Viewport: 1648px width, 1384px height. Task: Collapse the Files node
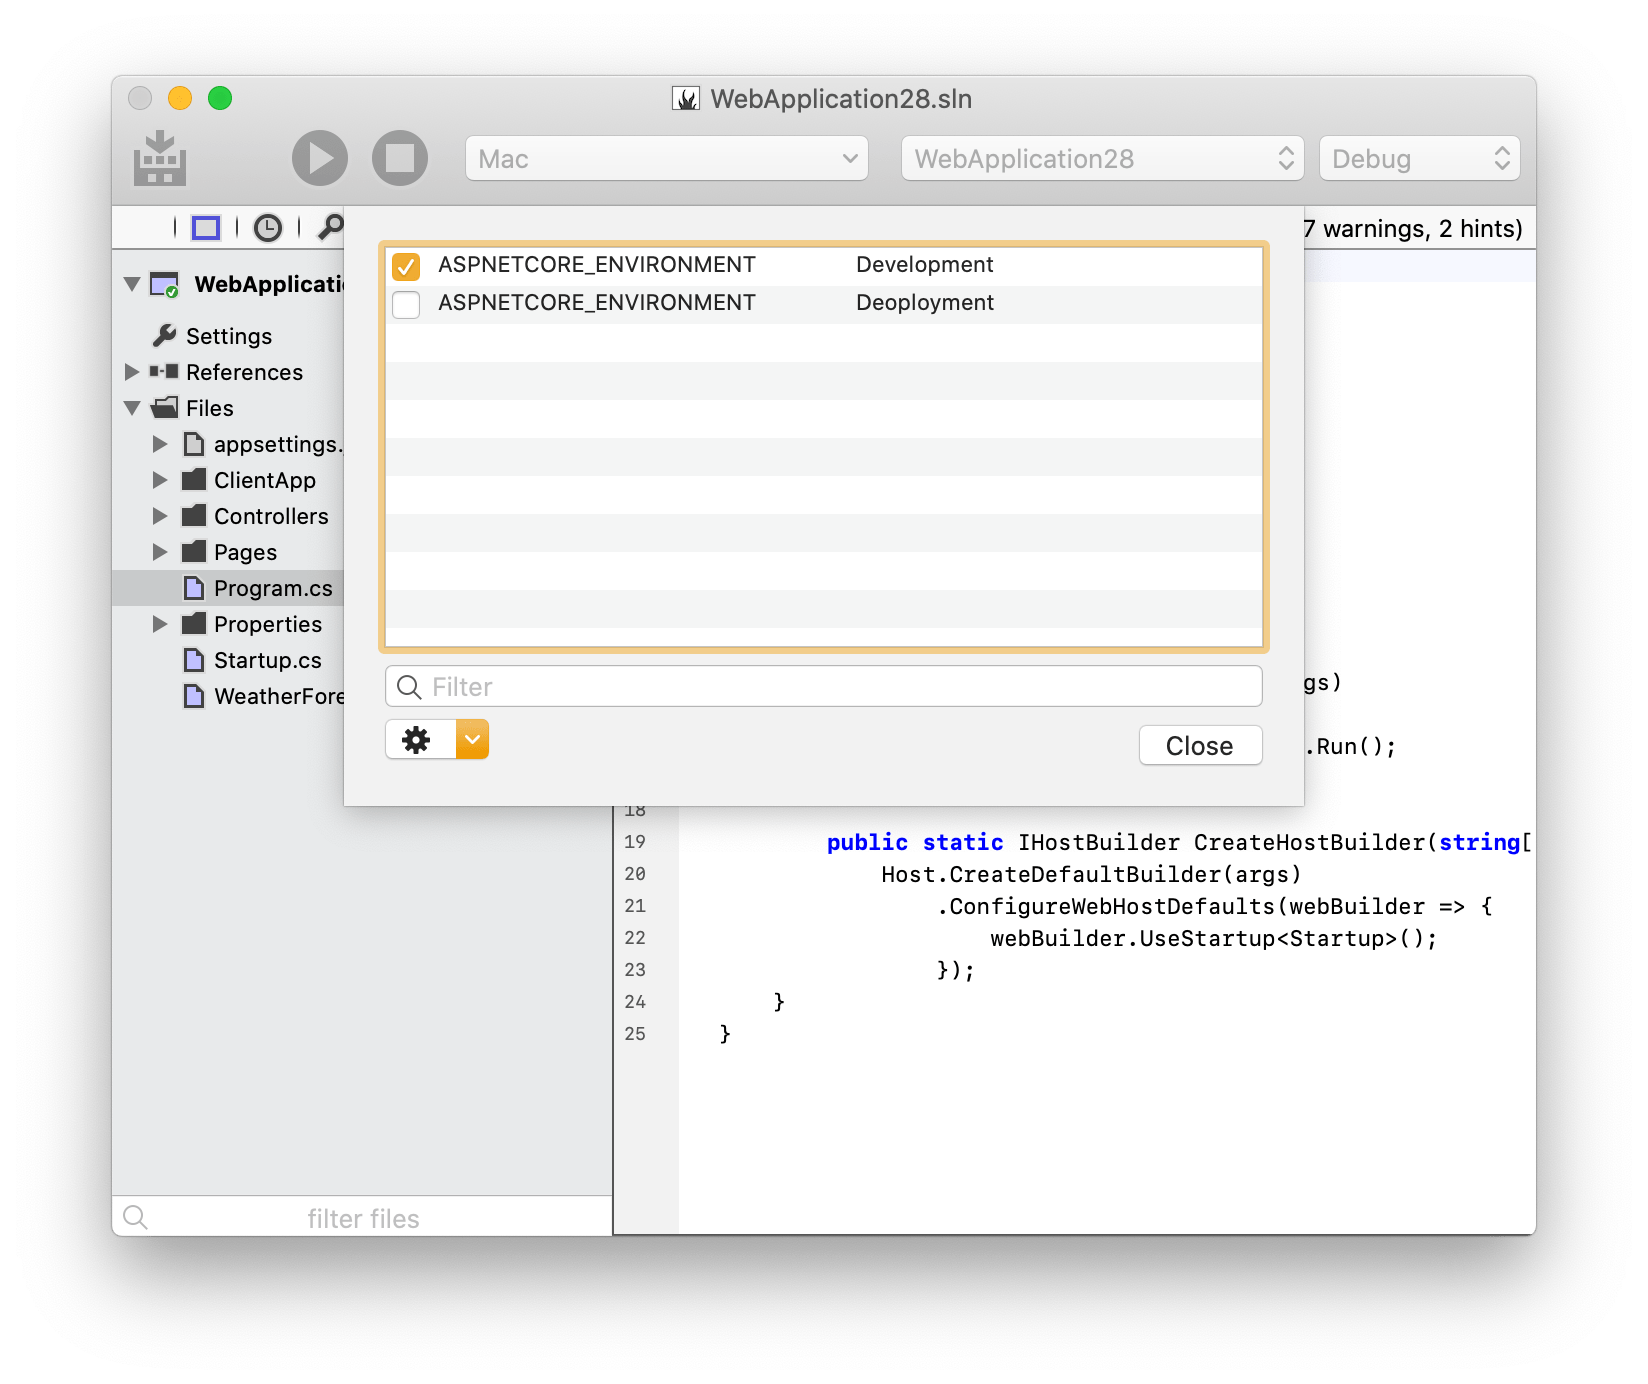pos(132,408)
